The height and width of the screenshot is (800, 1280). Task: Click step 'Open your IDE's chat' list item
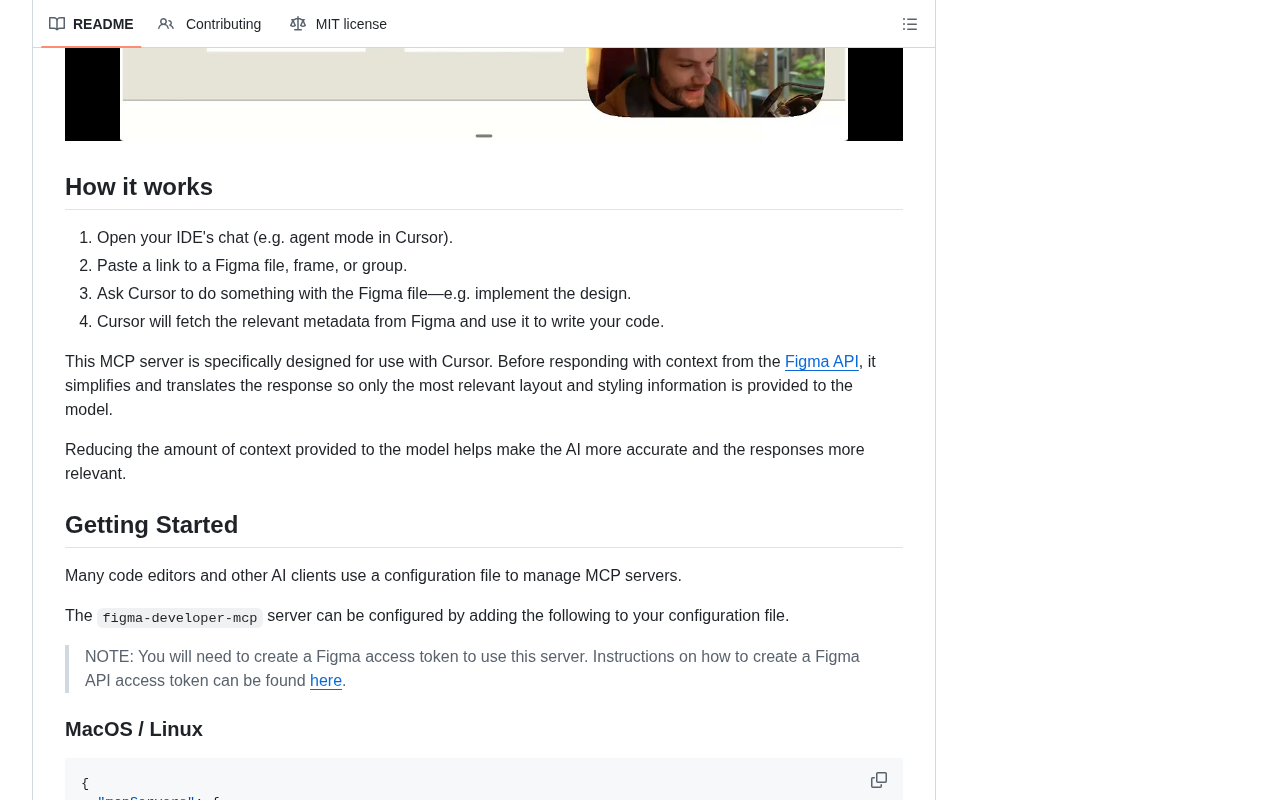coord(275,238)
